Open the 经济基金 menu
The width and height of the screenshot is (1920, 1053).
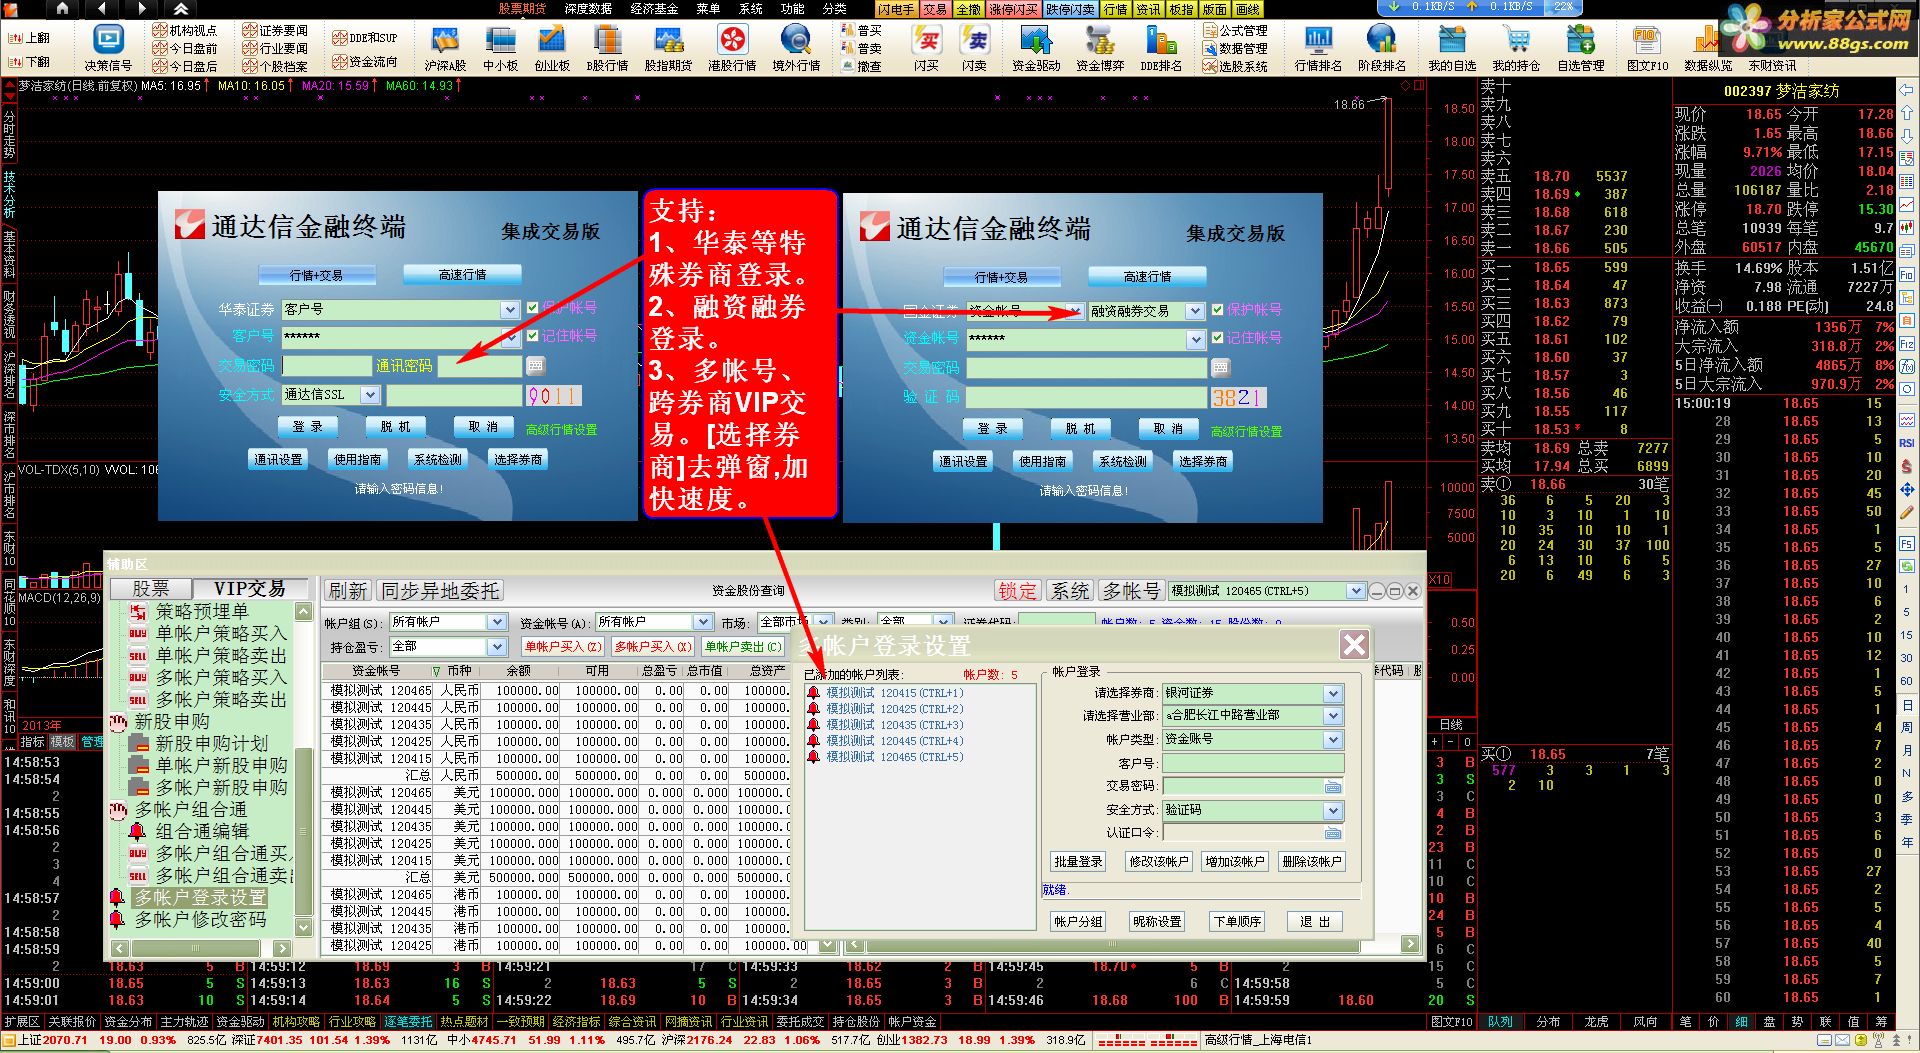click(654, 8)
